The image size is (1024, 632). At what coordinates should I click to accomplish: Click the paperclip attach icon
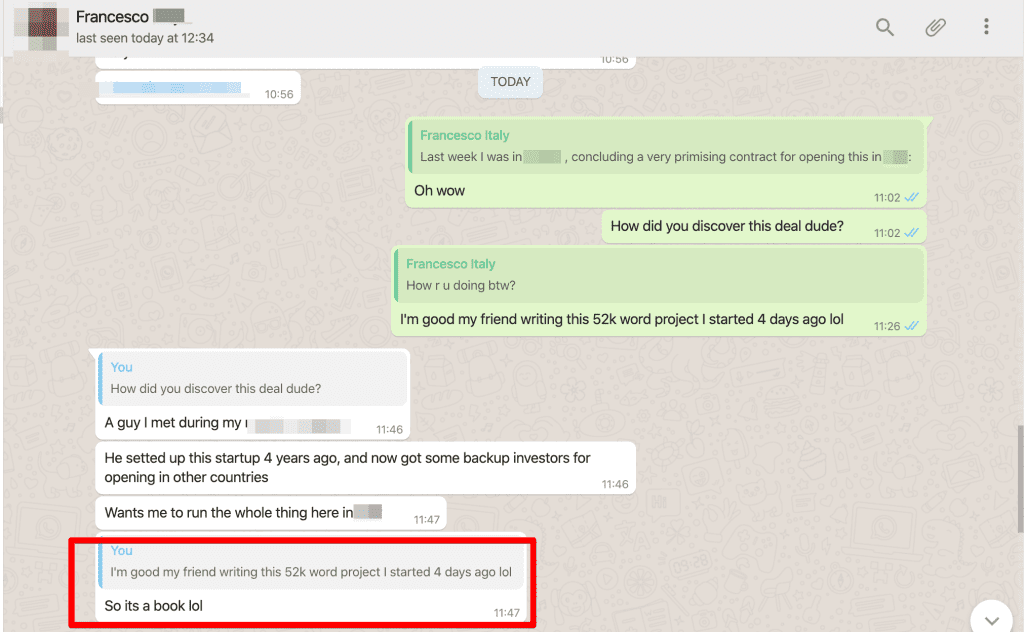[935, 27]
